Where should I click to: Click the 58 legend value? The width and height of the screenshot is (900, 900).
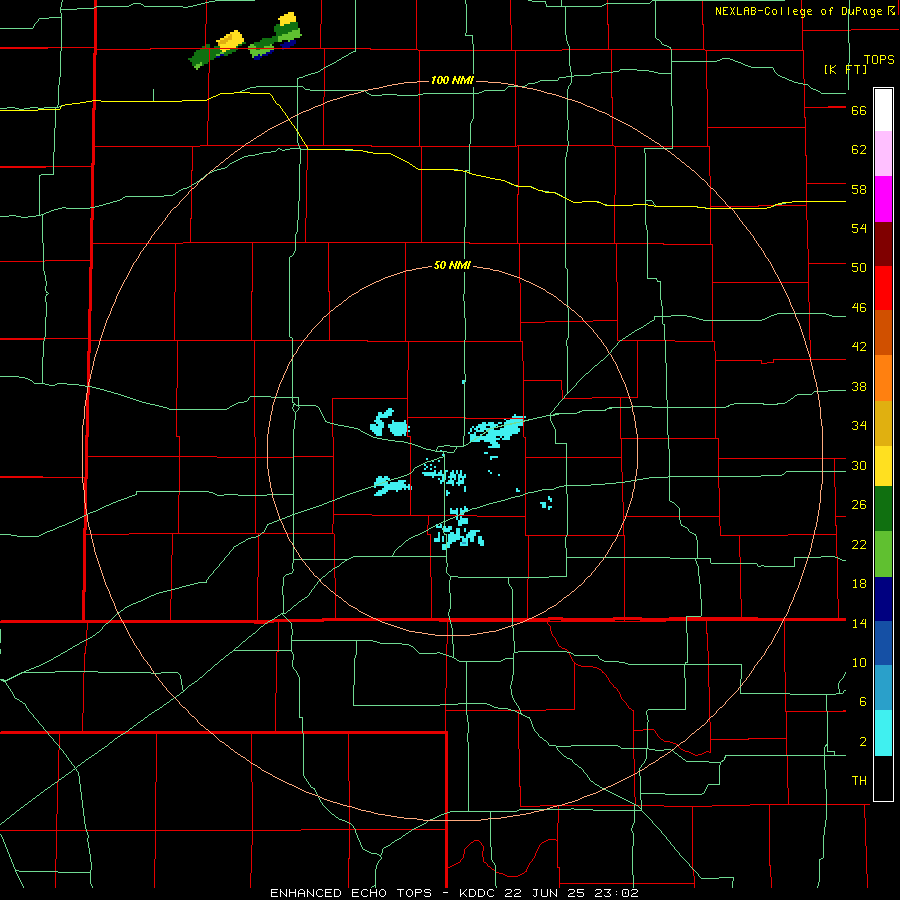(859, 189)
